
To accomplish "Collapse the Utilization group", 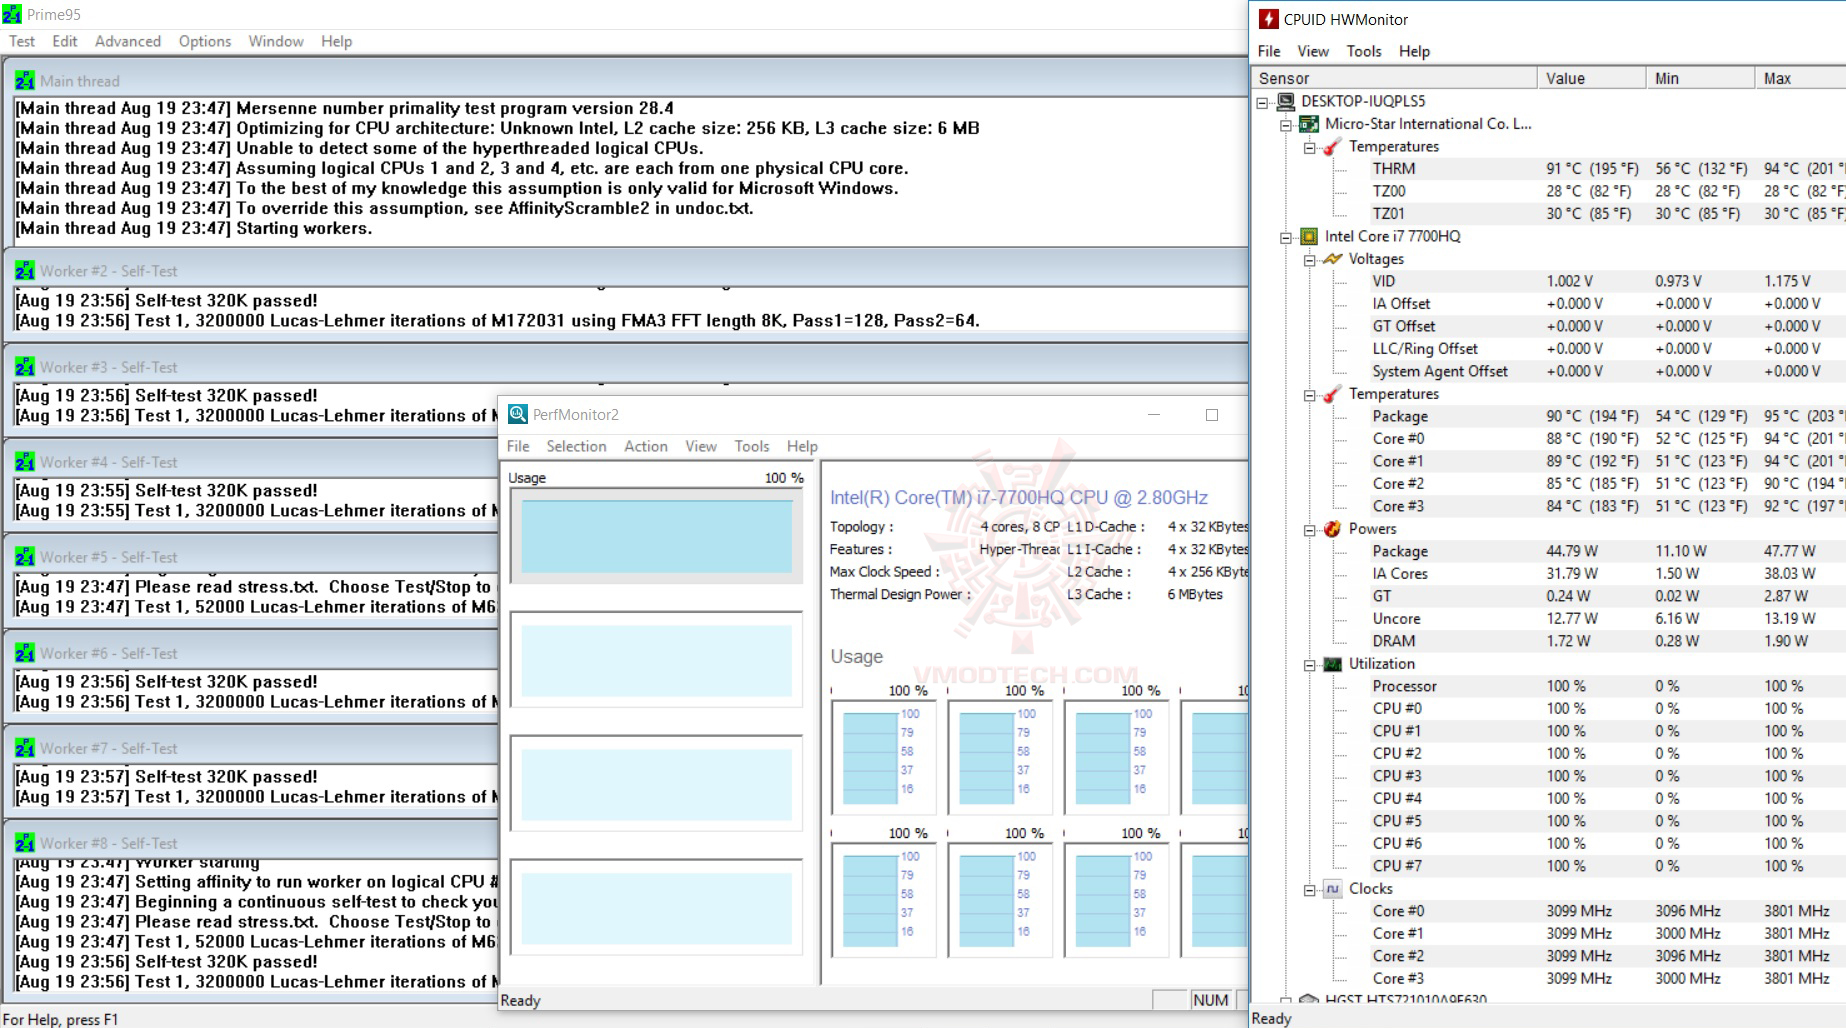I will coord(1309,665).
